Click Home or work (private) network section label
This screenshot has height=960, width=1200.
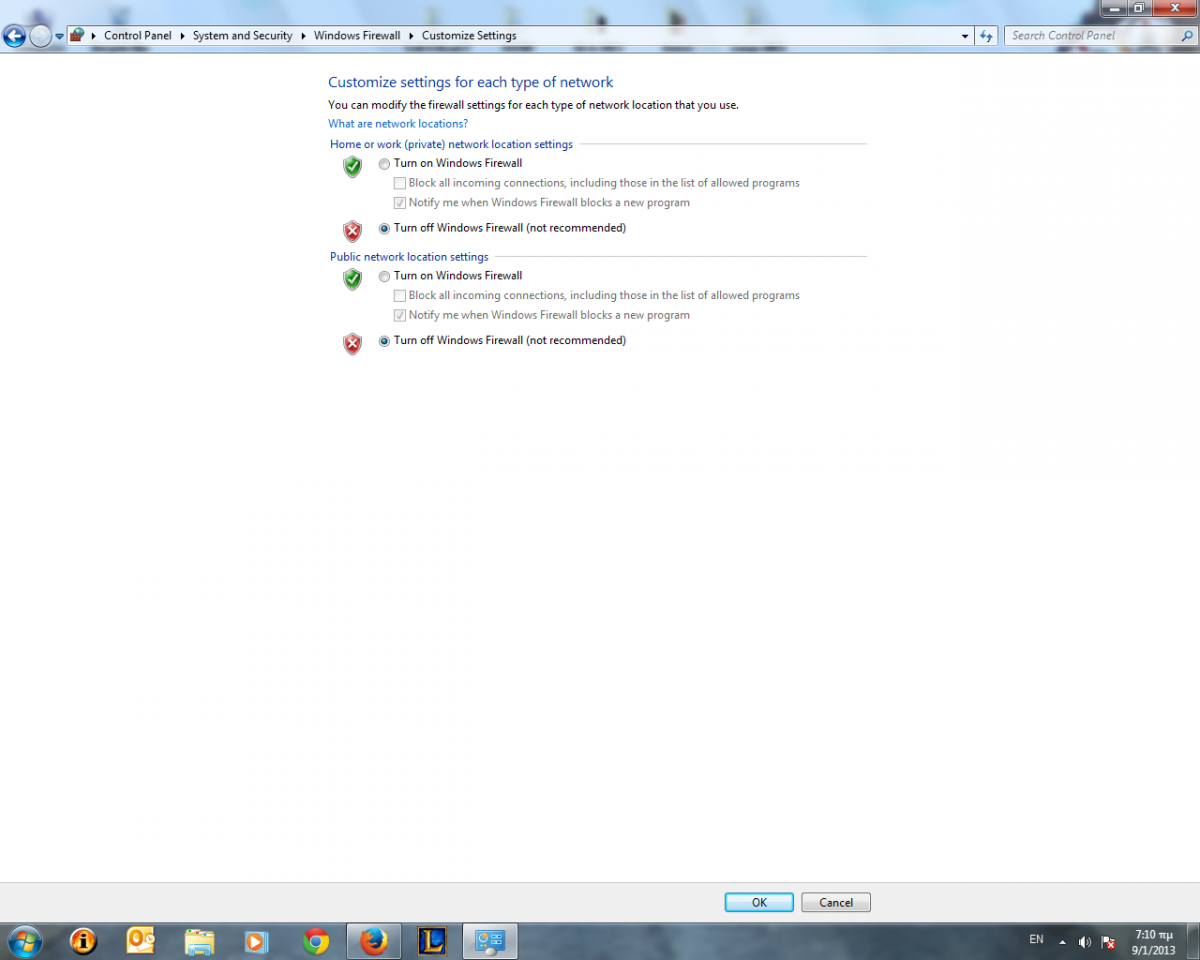[x=451, y=145]
